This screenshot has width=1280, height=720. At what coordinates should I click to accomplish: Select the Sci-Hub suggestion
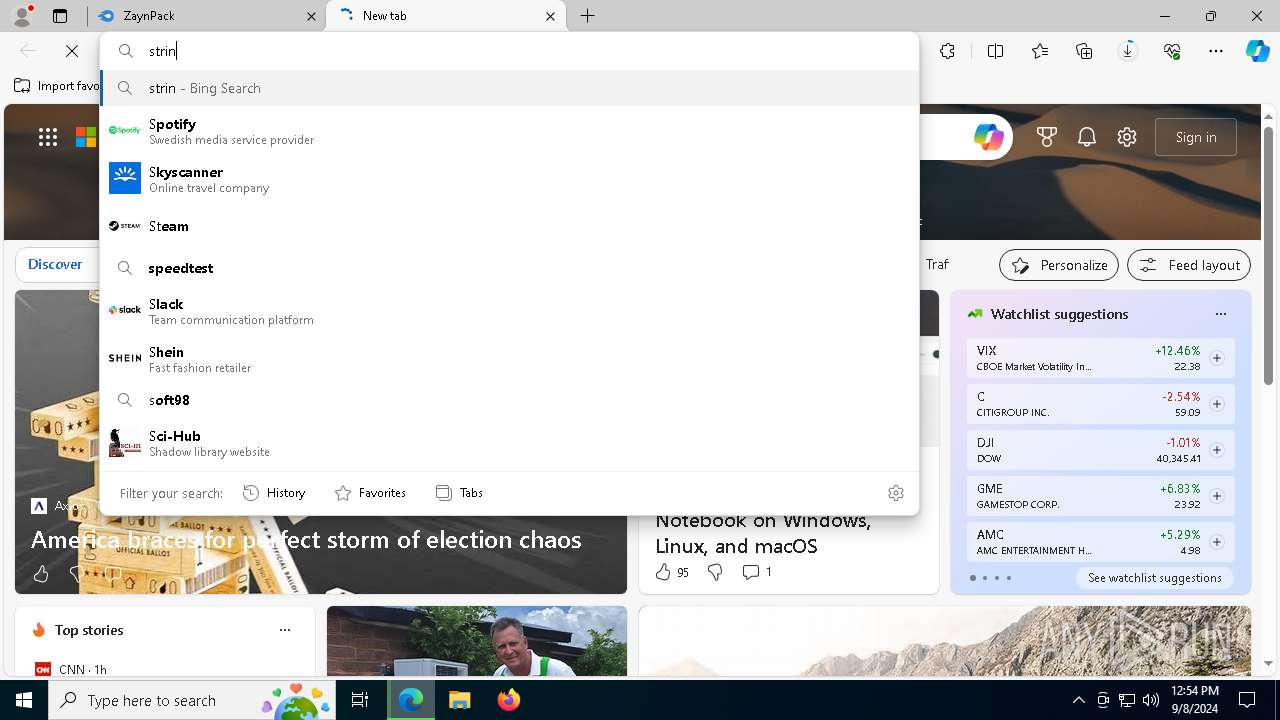(509, 443)
